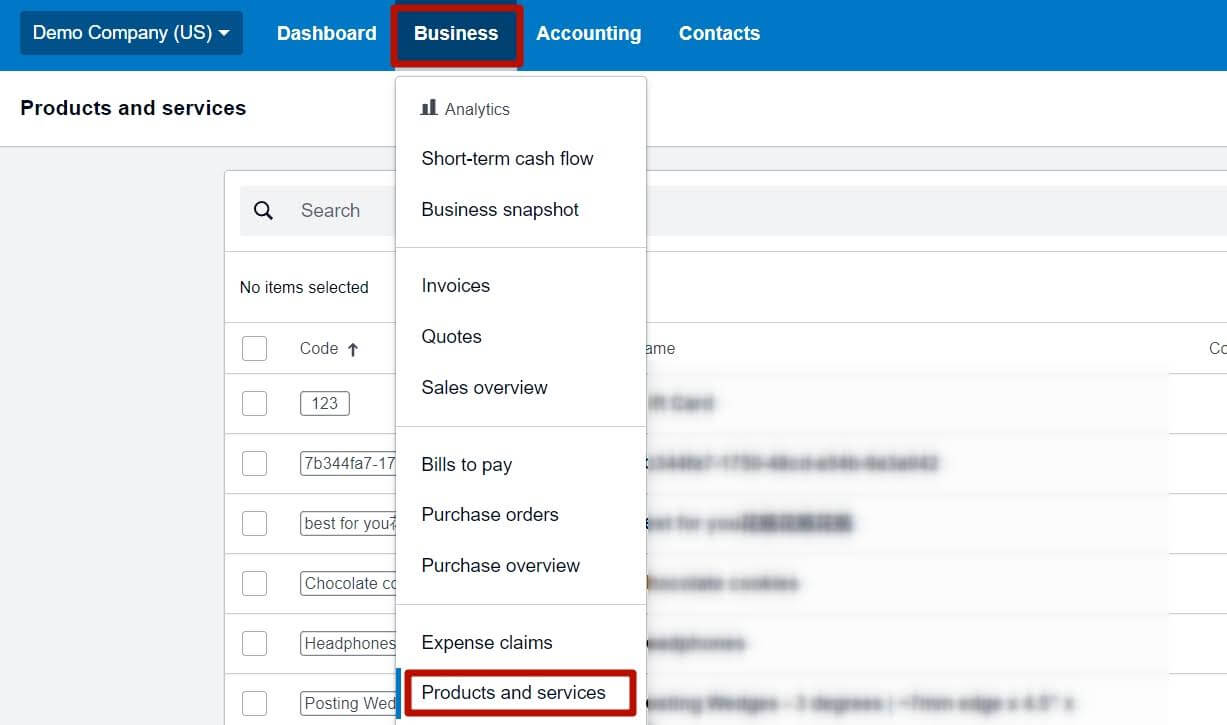Select Purchase orders
The image size is (1227, 725).
(489, 514)
